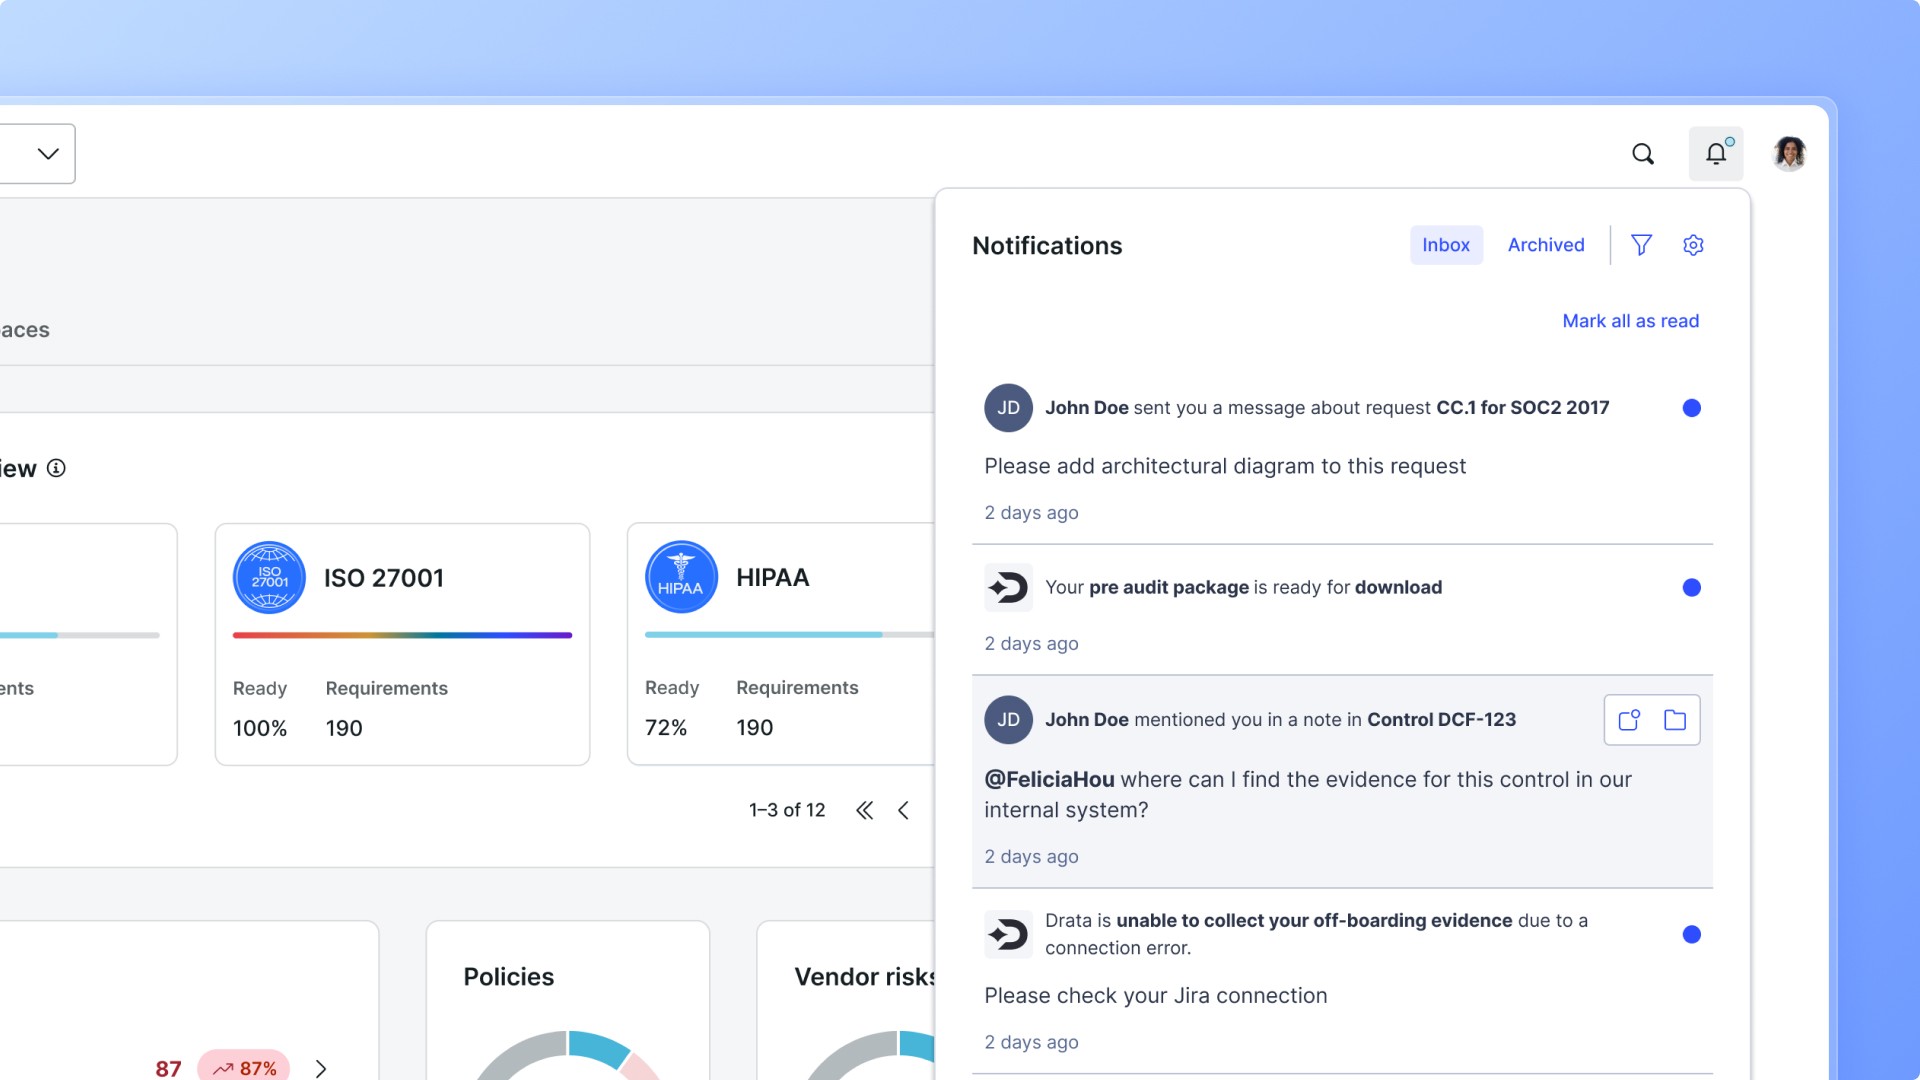Click HIPAA Requirements value 190
Image resolution: width=1920 pixels, height=1080 pixels.
755,727
